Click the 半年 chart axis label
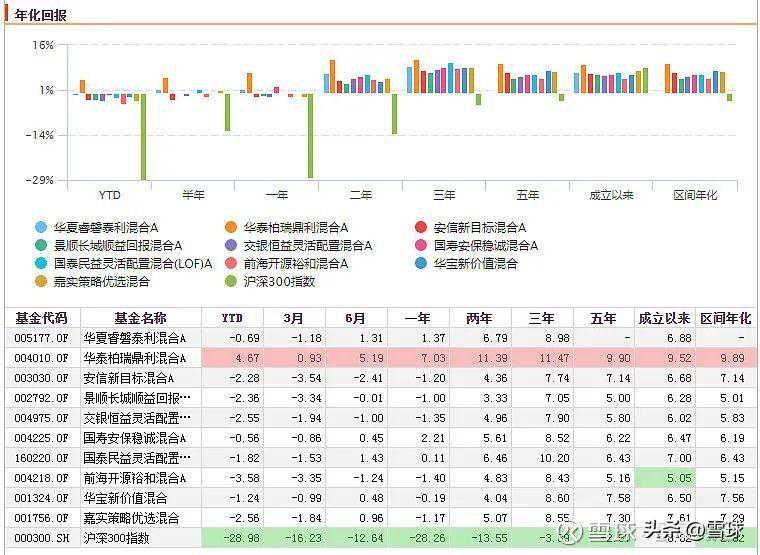Screen dimensions: 760x555 (x=193, y=195)
